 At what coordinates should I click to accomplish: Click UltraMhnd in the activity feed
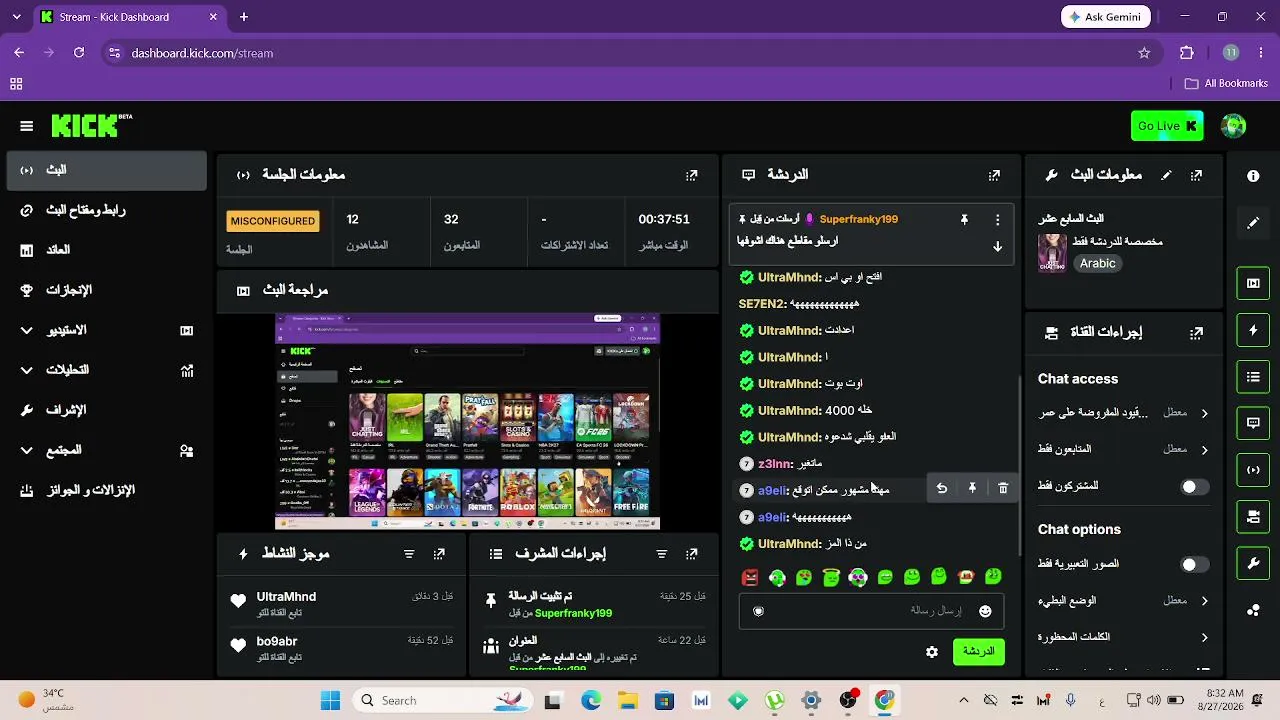(286, 597)
